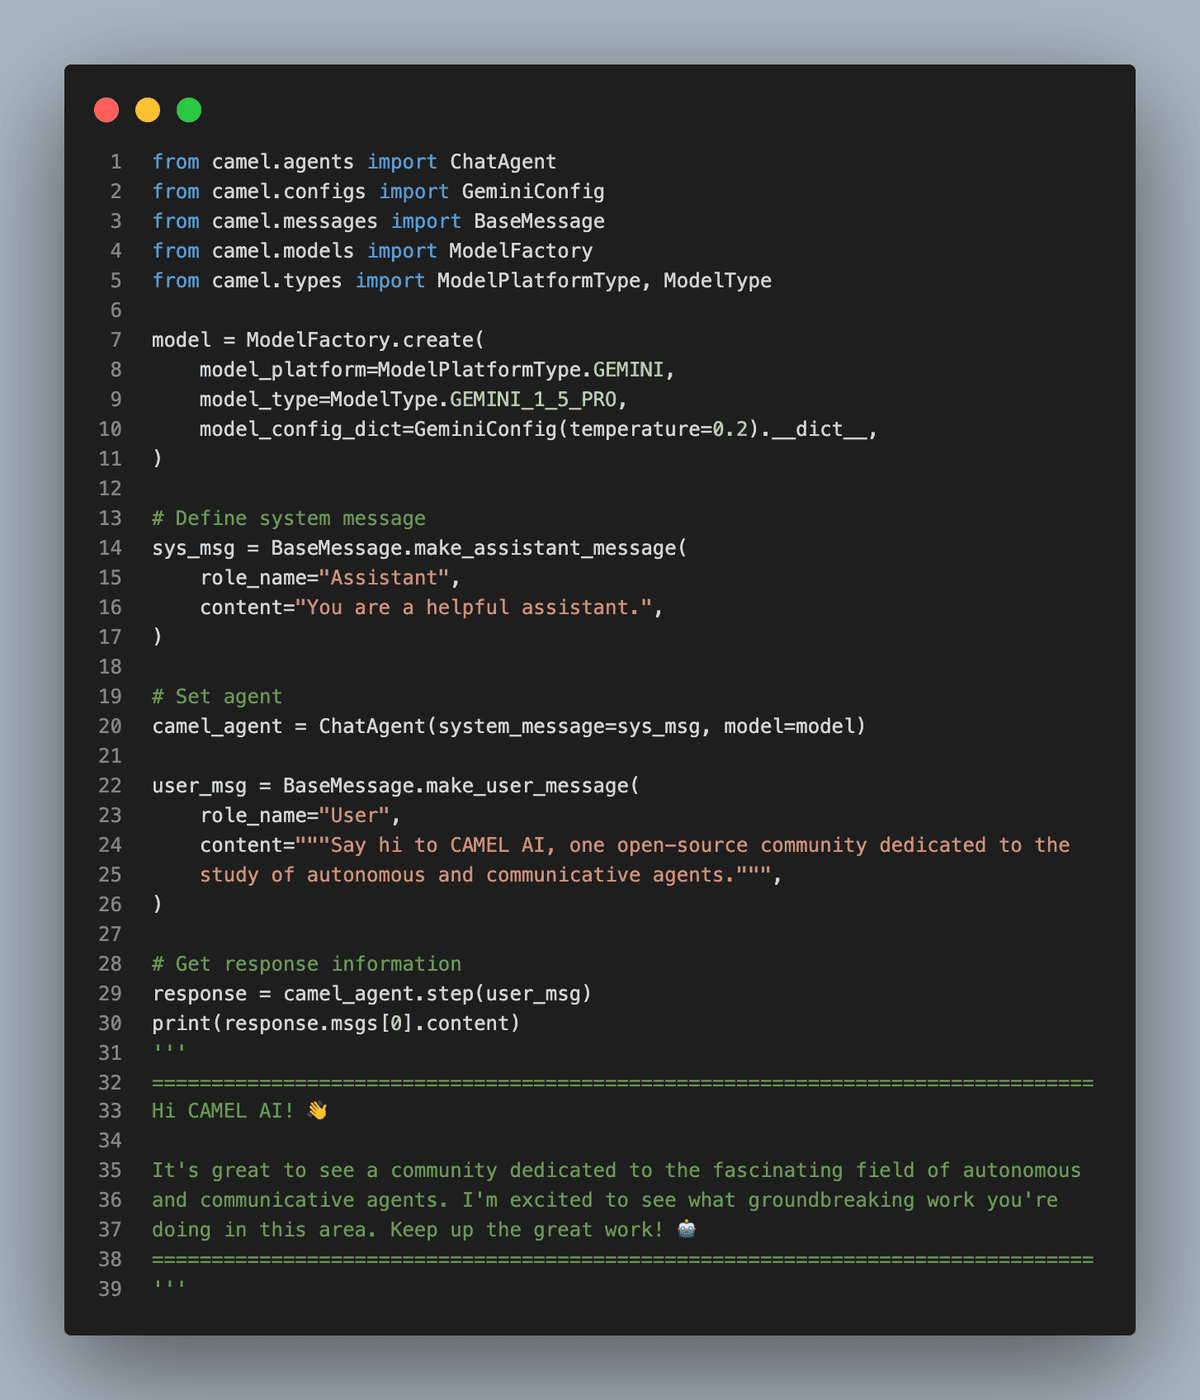Viewport: 1200px width, 1400px height.
Task: Click line number 7 in the gutter
Action: [116, 340]
